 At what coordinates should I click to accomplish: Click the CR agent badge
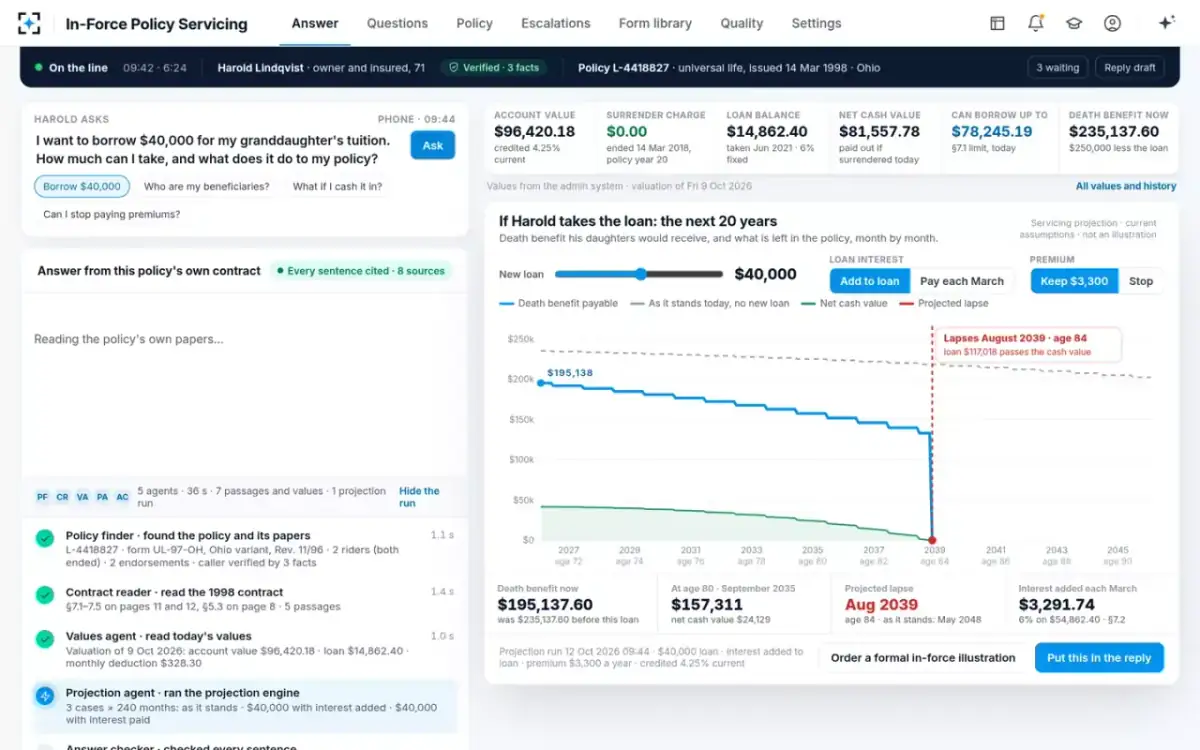point(62,496)
